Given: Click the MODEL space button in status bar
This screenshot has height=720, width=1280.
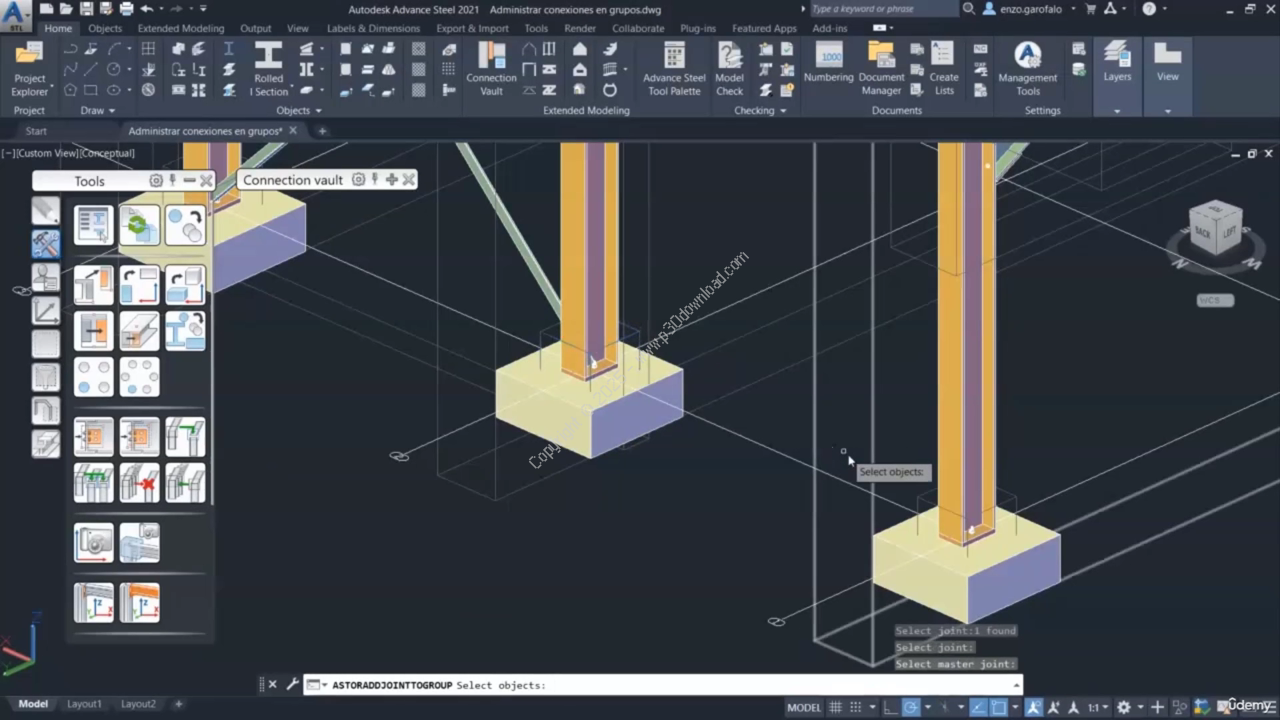Looking at the screenshot, I should coord(804,707).
